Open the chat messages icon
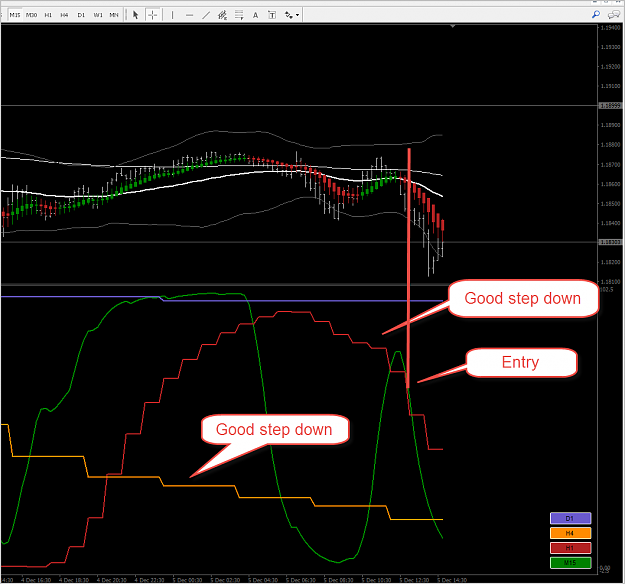Screen dimensions: 625x584 point(613,15)
